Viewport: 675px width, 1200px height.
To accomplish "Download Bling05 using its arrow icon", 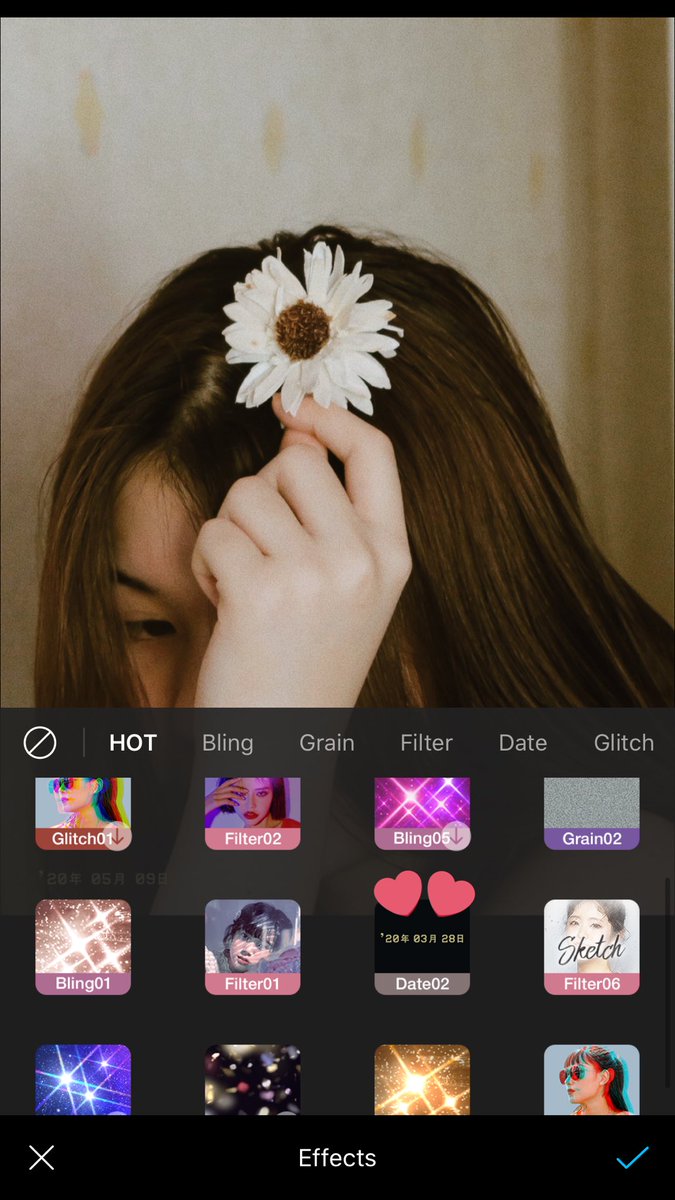I will pyautogui.click(x=457, y=837).
